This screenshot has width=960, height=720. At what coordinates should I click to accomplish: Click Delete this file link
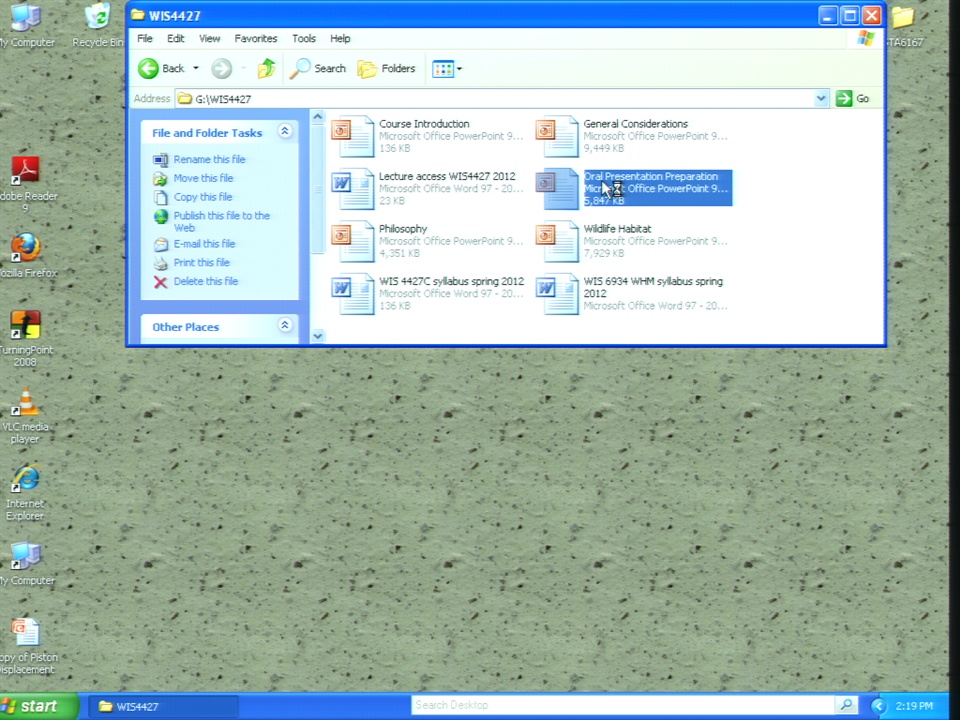pyautogui.click(x=206, y=282)
